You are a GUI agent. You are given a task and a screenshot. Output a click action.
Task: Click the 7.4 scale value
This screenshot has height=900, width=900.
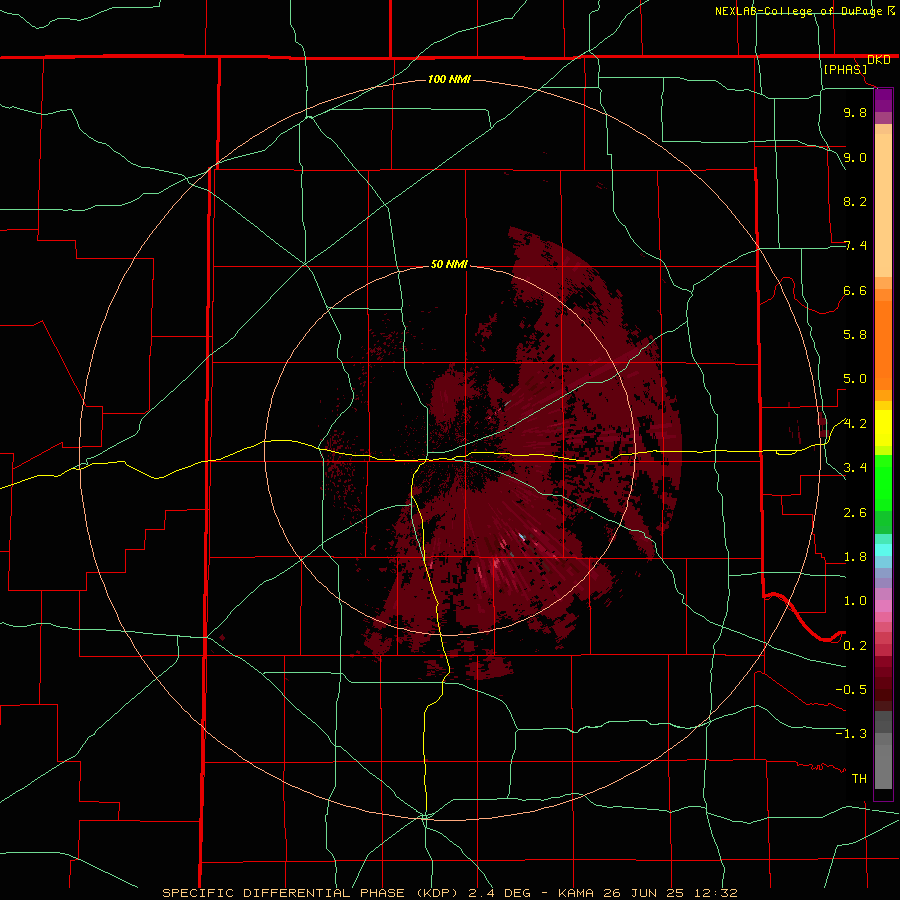coord(855,246)
